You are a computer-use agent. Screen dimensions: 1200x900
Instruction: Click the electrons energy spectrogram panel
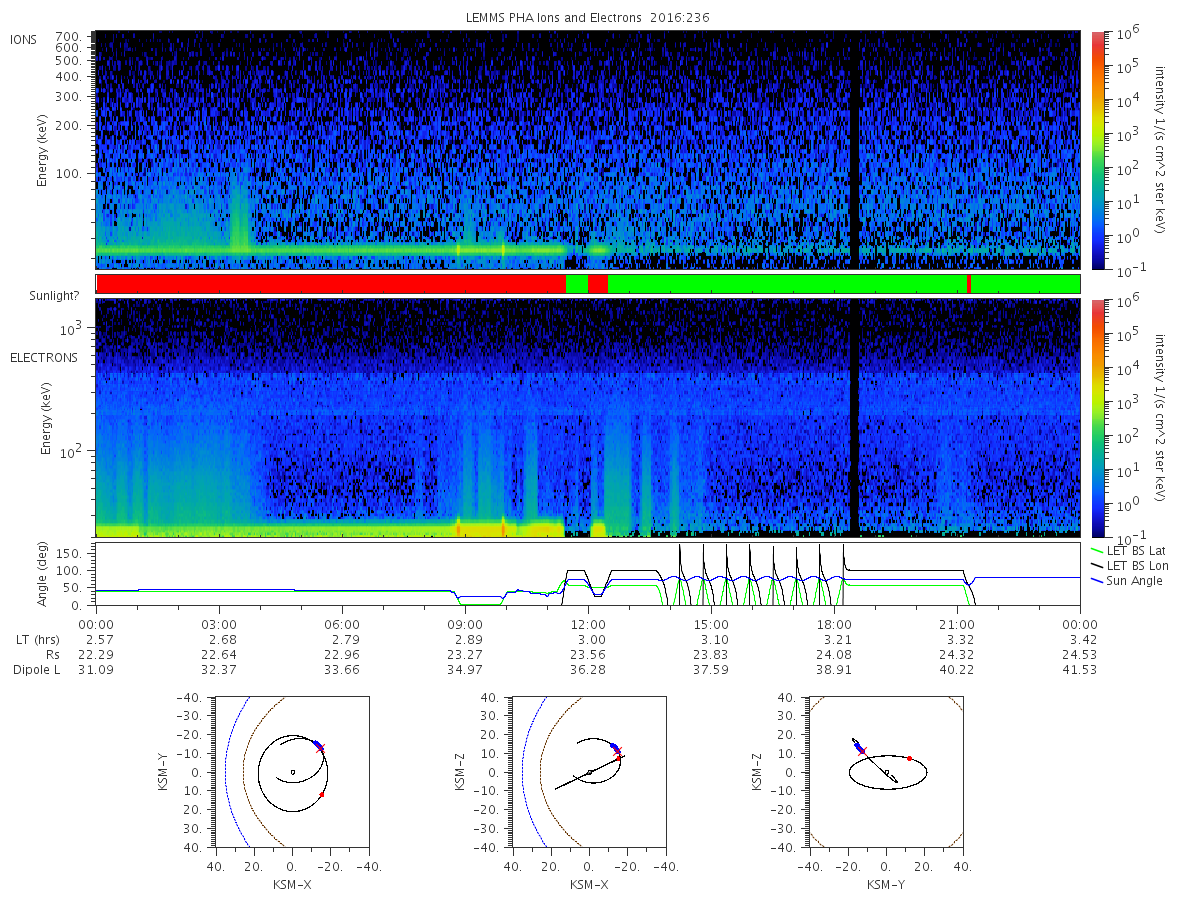(588, 418)
